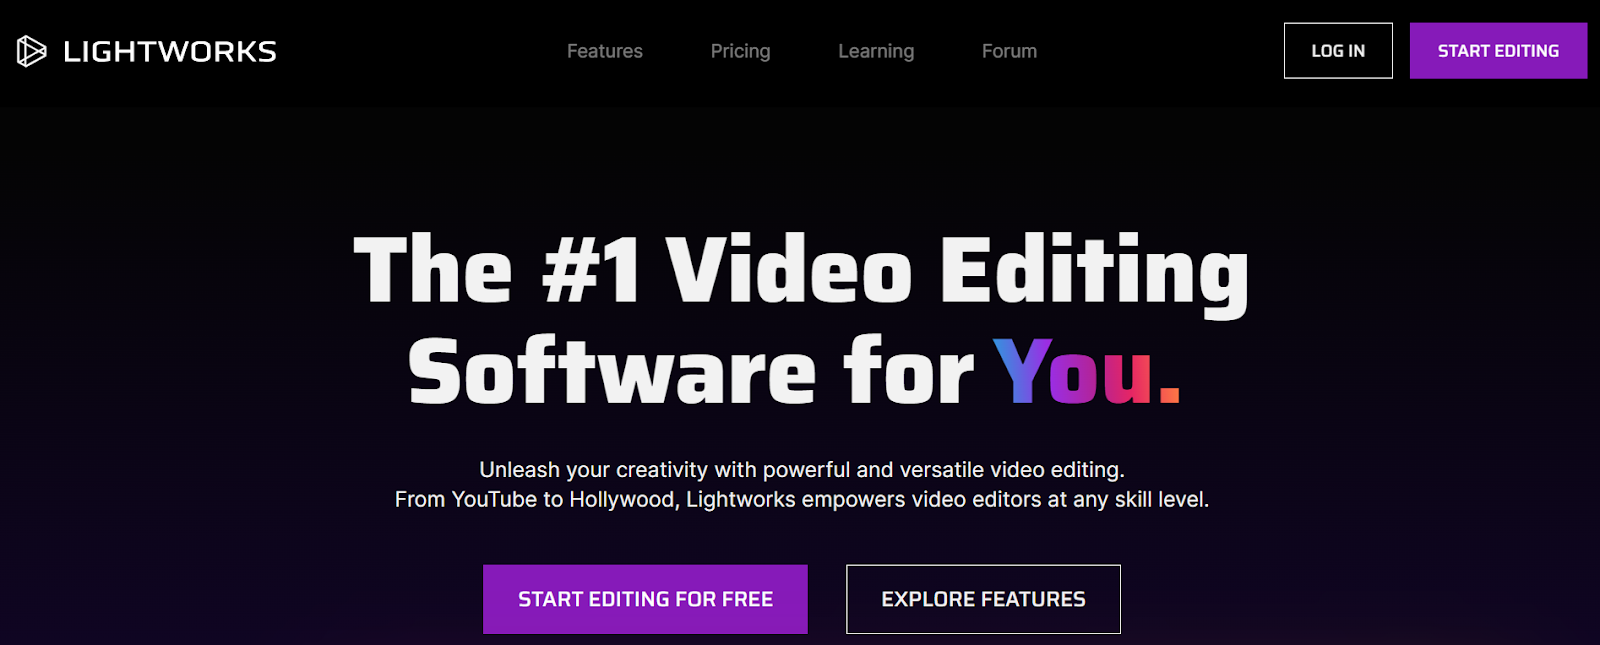Click 'Unleash your creativity' subtitle line

pos(802,470)
